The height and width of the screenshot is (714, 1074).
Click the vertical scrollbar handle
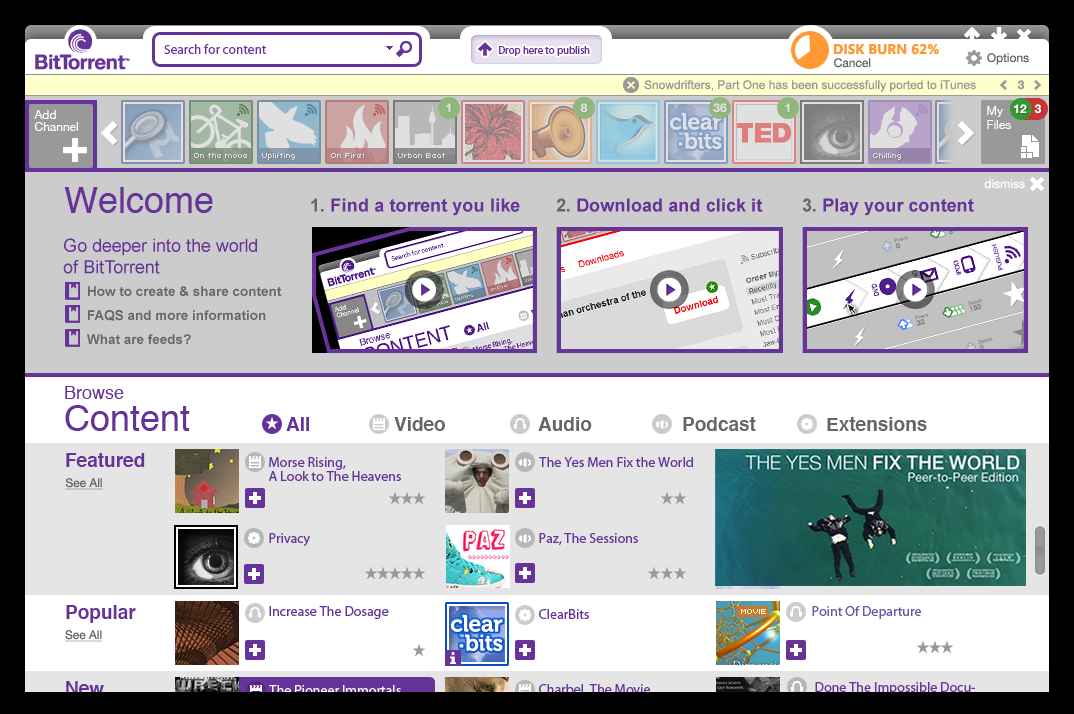click(x=1040, y=550)
